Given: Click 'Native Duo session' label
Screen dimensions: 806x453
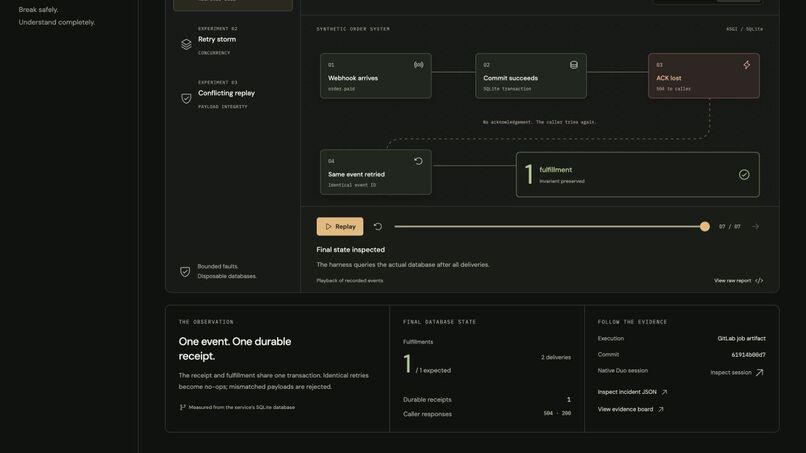Looking at the screenshot, I should click(622, 370).
